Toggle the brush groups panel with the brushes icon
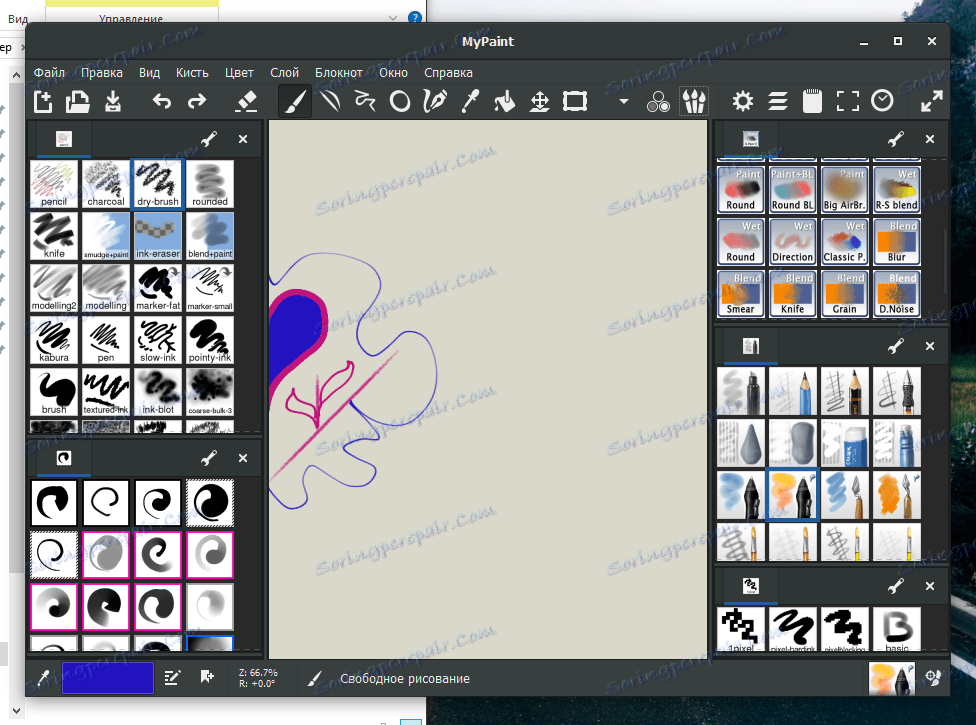 click(x=693, y=100)
